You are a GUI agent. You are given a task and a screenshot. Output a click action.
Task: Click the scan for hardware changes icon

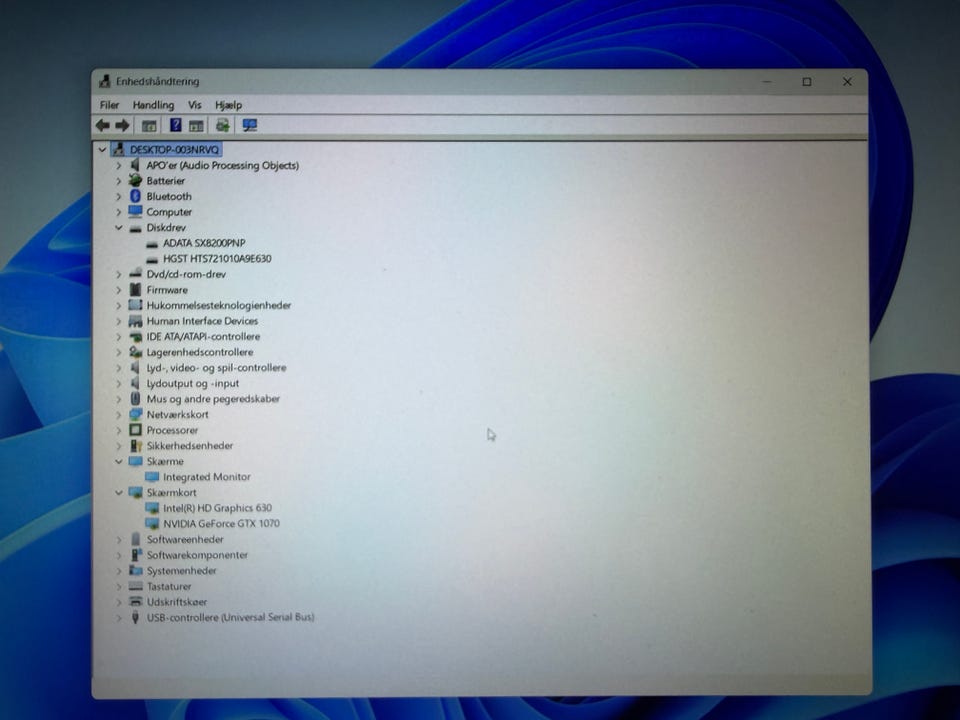pos(250,125)
